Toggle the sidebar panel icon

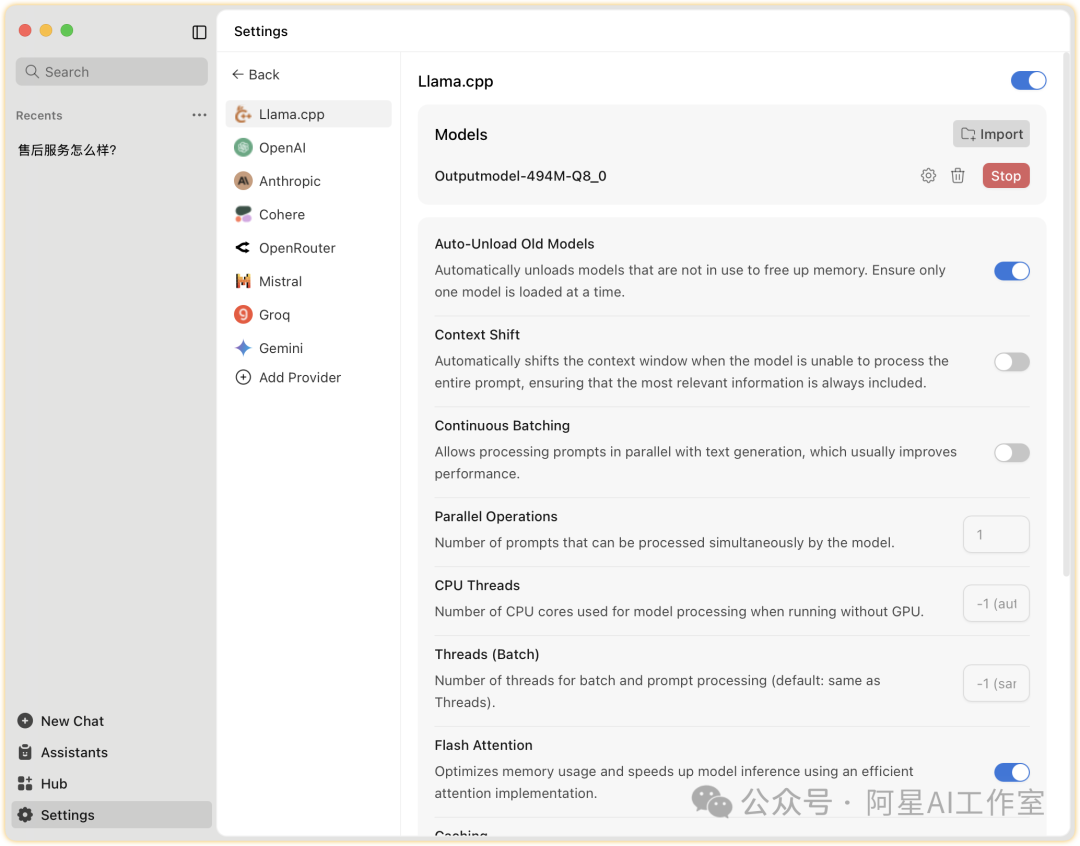(199, 32)
